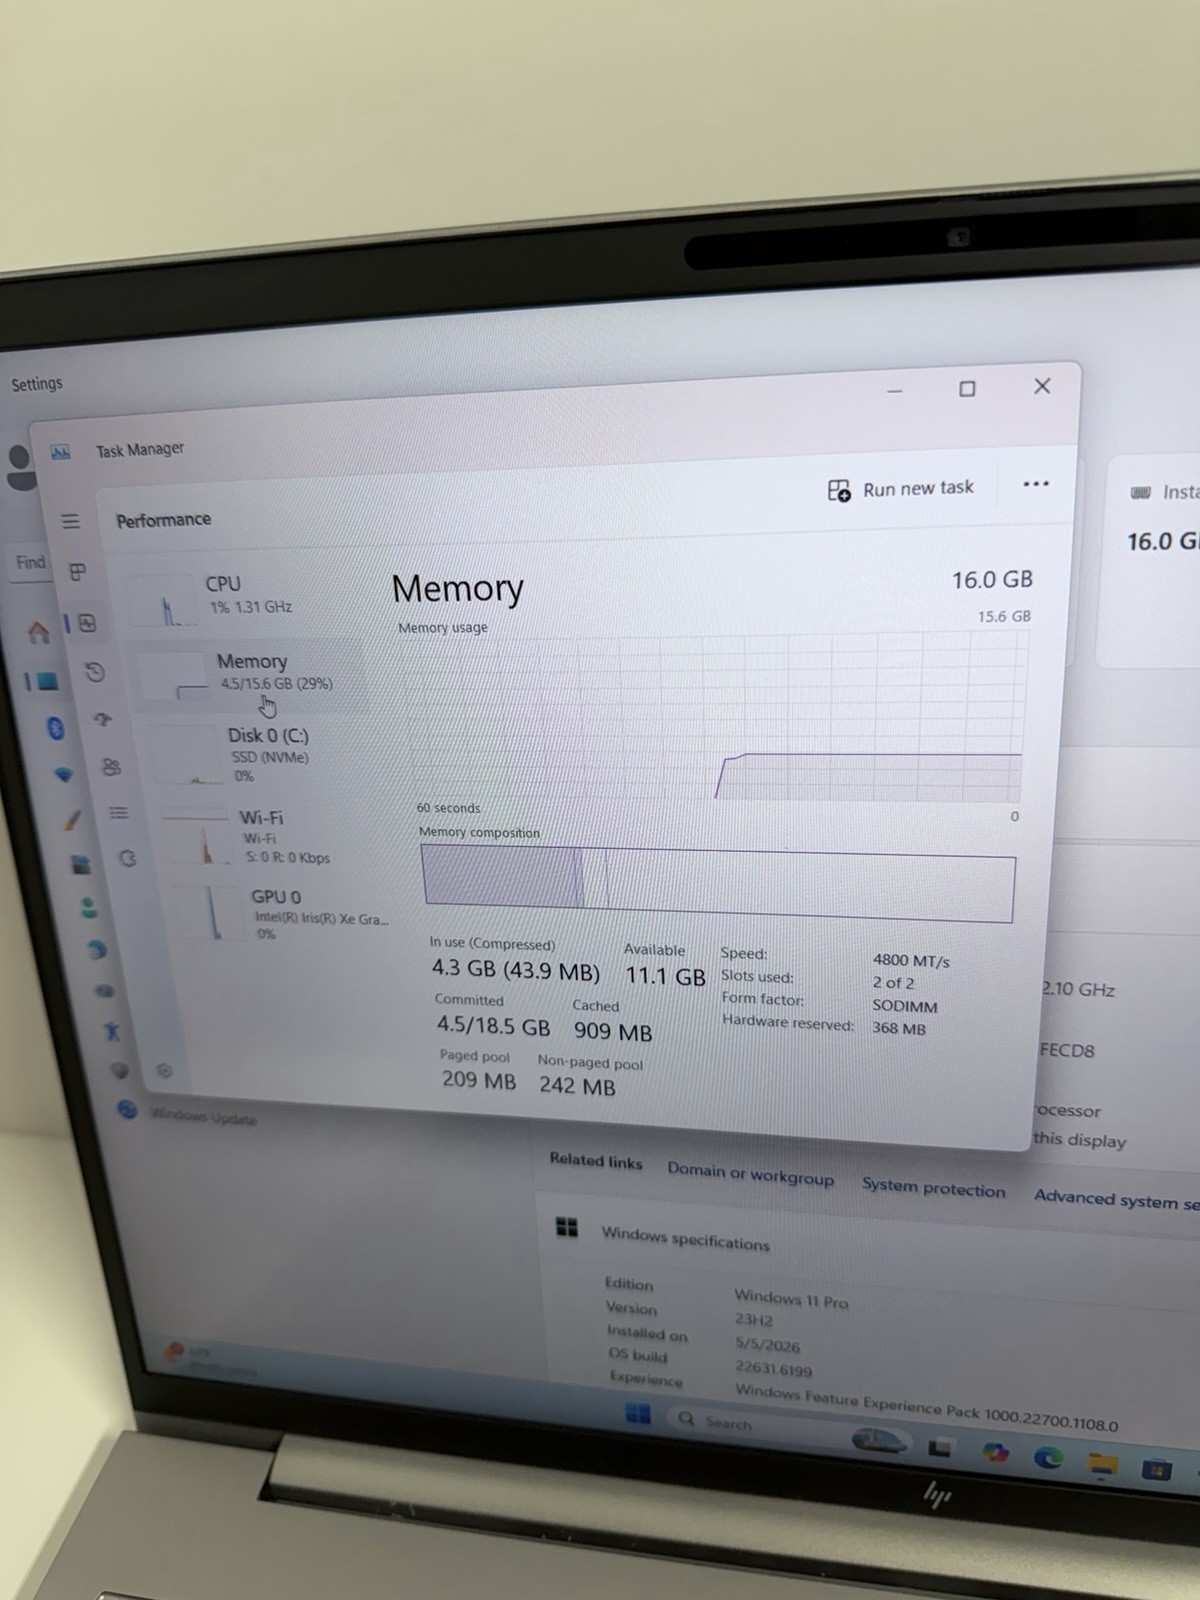
Task: Open Network & internet in Settings sidebar
Action: [x=62, y=774]
